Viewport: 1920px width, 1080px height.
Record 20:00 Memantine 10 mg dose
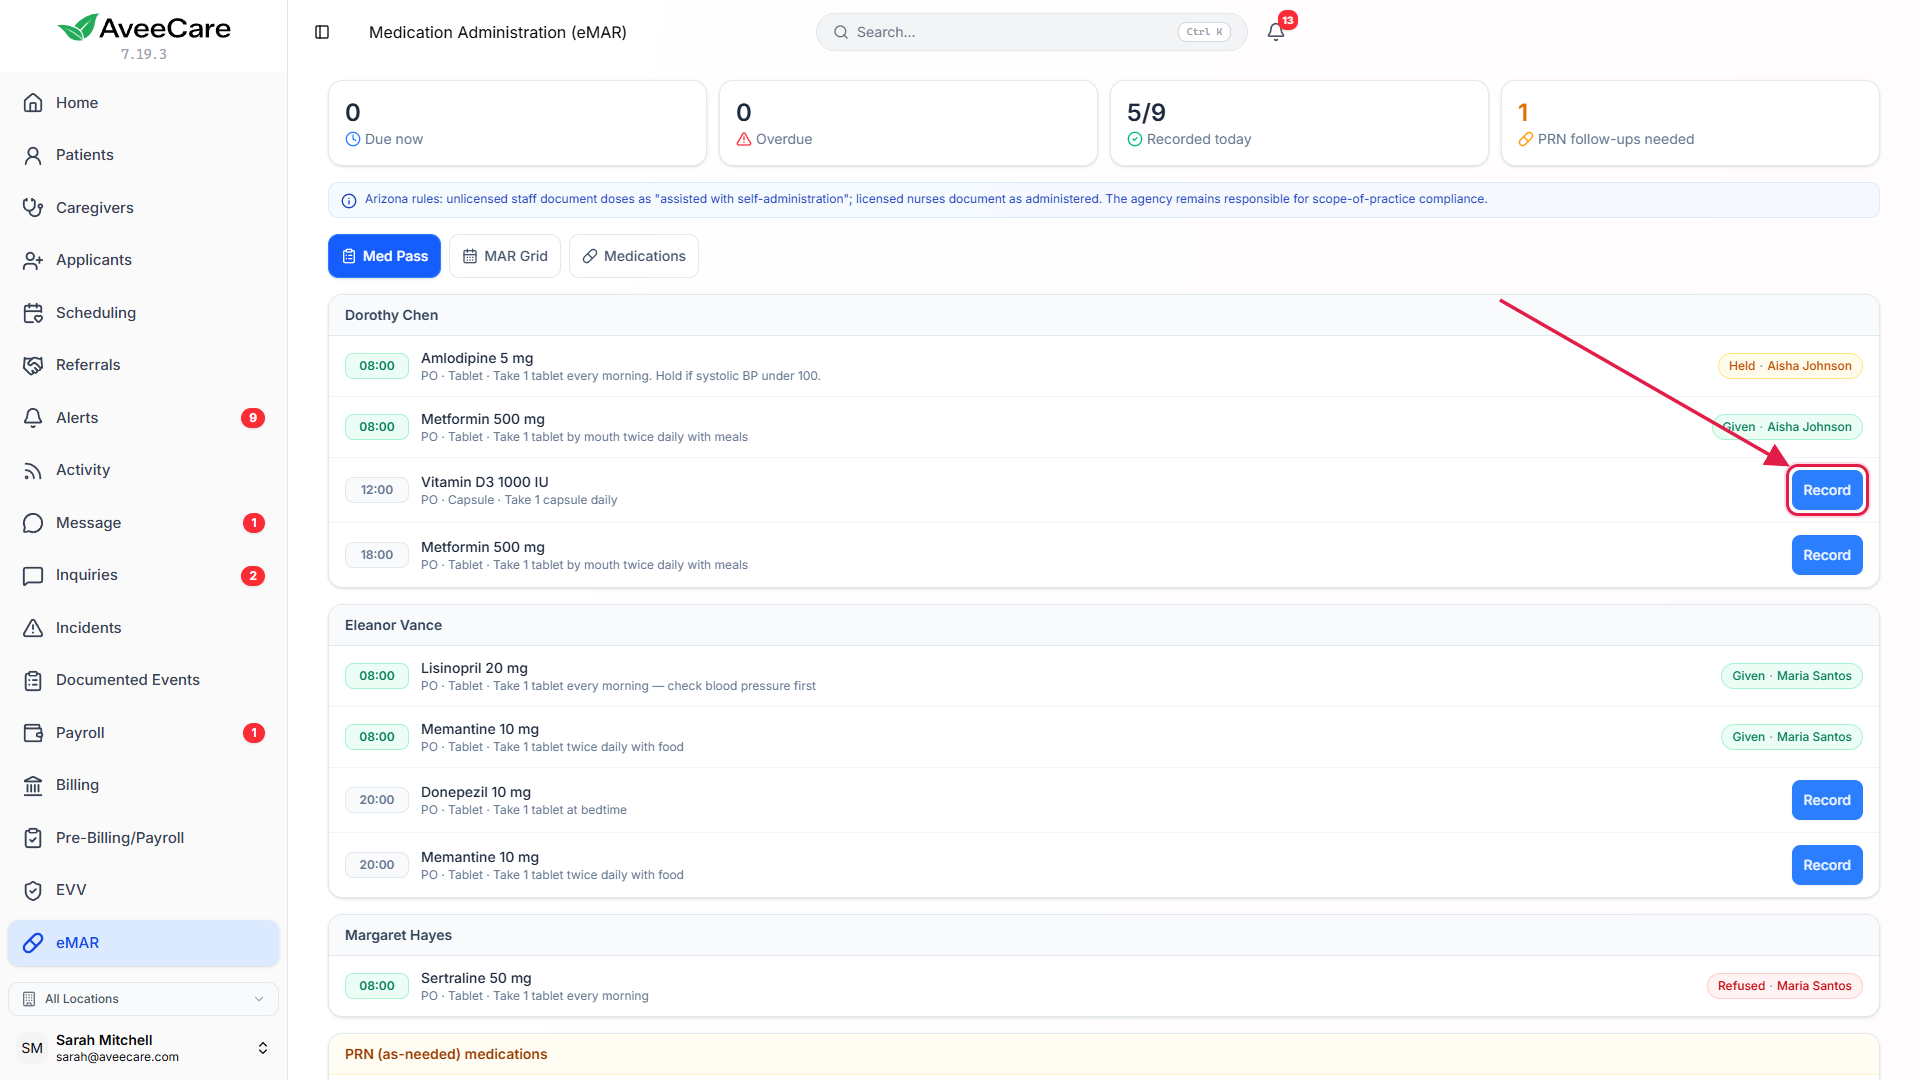tap(1827, 865)
